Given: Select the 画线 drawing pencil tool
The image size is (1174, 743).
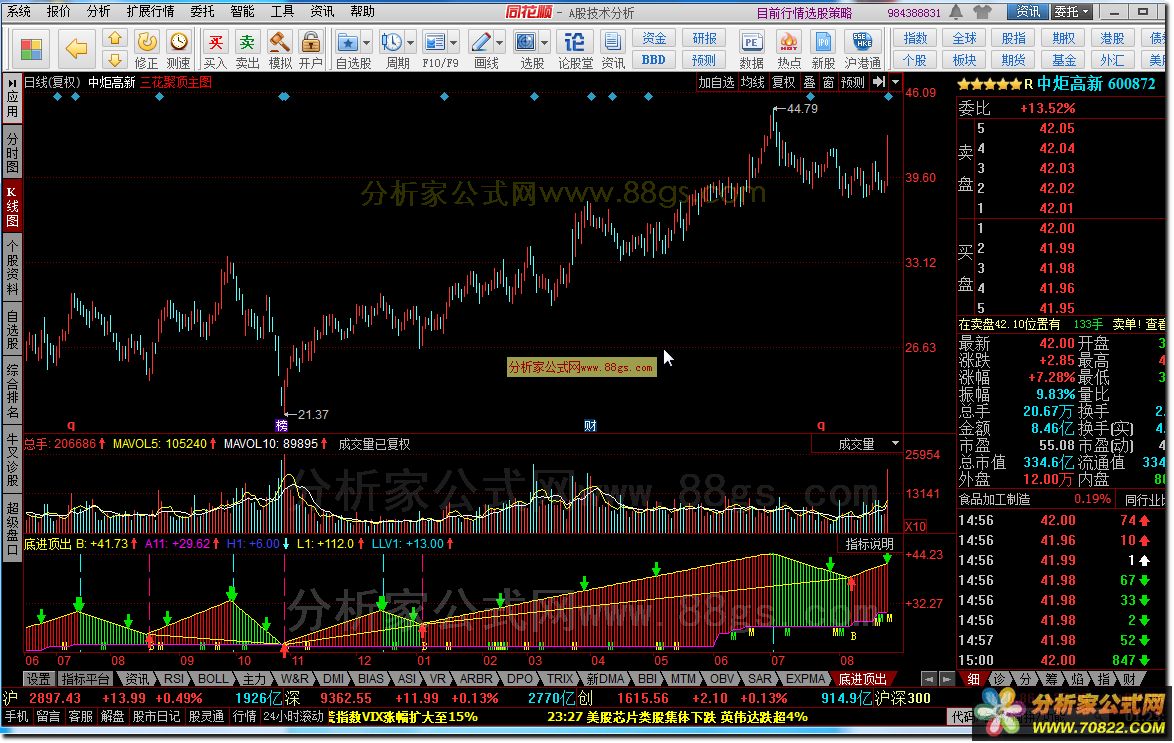Looking at the screenshot, I should point(481,49).
